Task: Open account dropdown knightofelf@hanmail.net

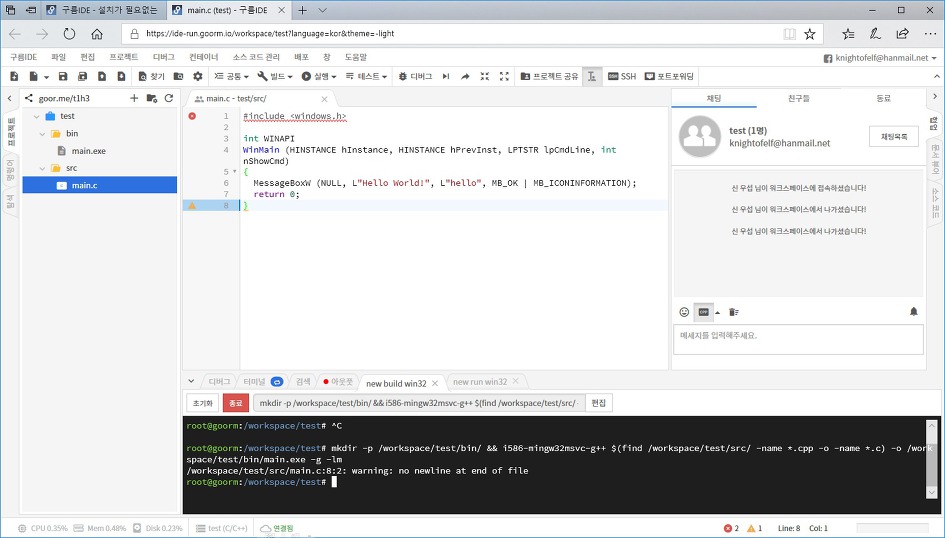Action: coord(881,58)
